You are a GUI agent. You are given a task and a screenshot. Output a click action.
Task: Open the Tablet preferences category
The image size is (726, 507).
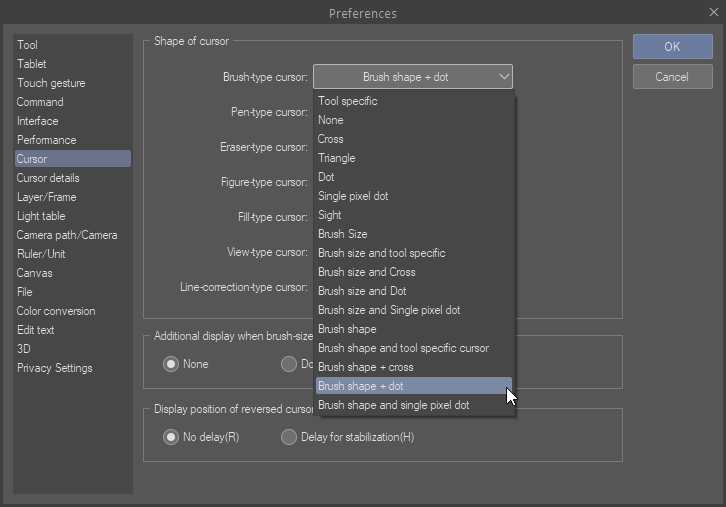[32, 64]
